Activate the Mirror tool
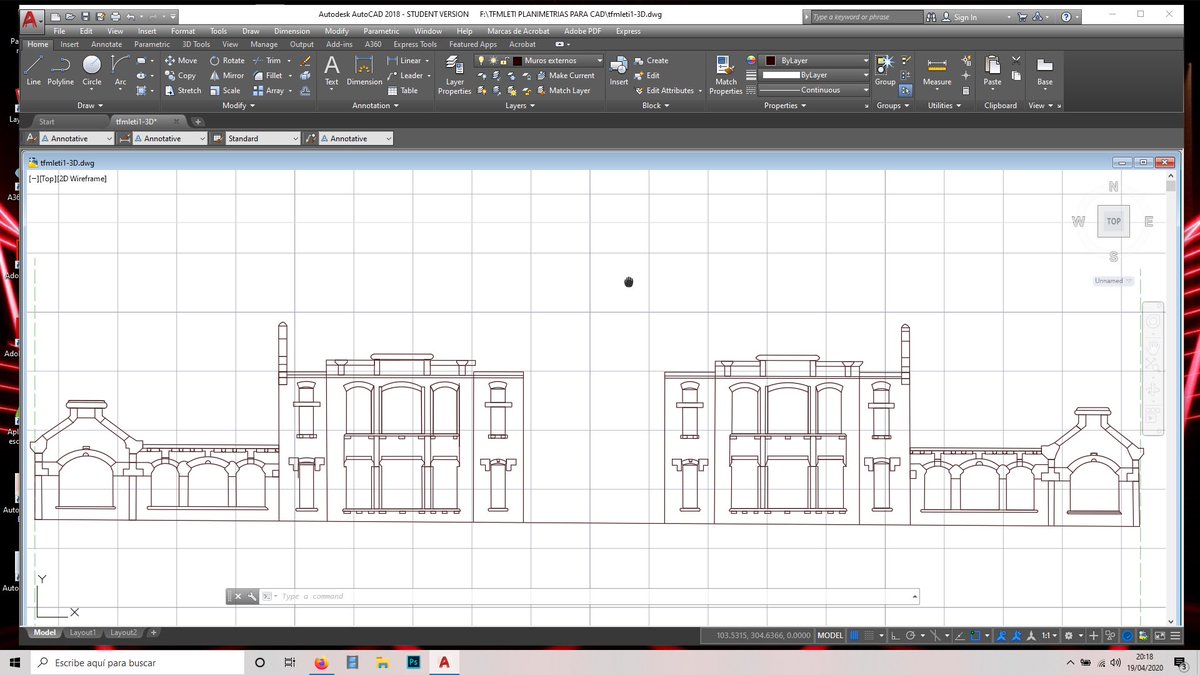The height and width of the screenshot is (675, 1200). (x=226, y=75)
